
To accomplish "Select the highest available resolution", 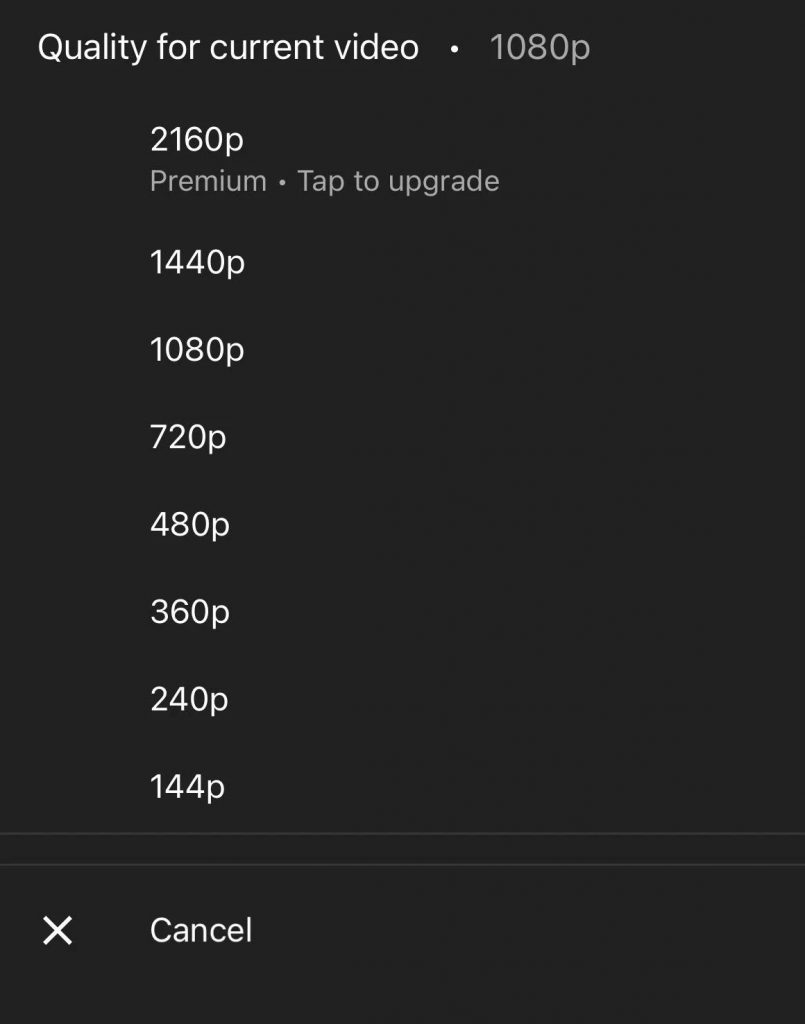I will coord(196,139).
